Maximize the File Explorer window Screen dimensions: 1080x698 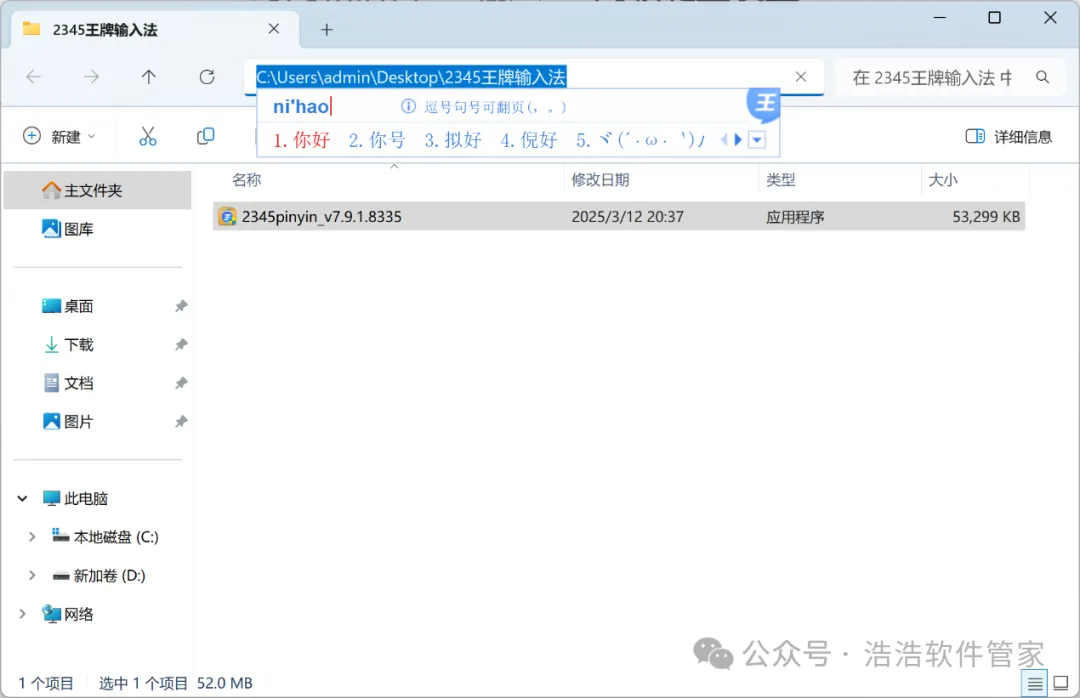pos(994,18)
